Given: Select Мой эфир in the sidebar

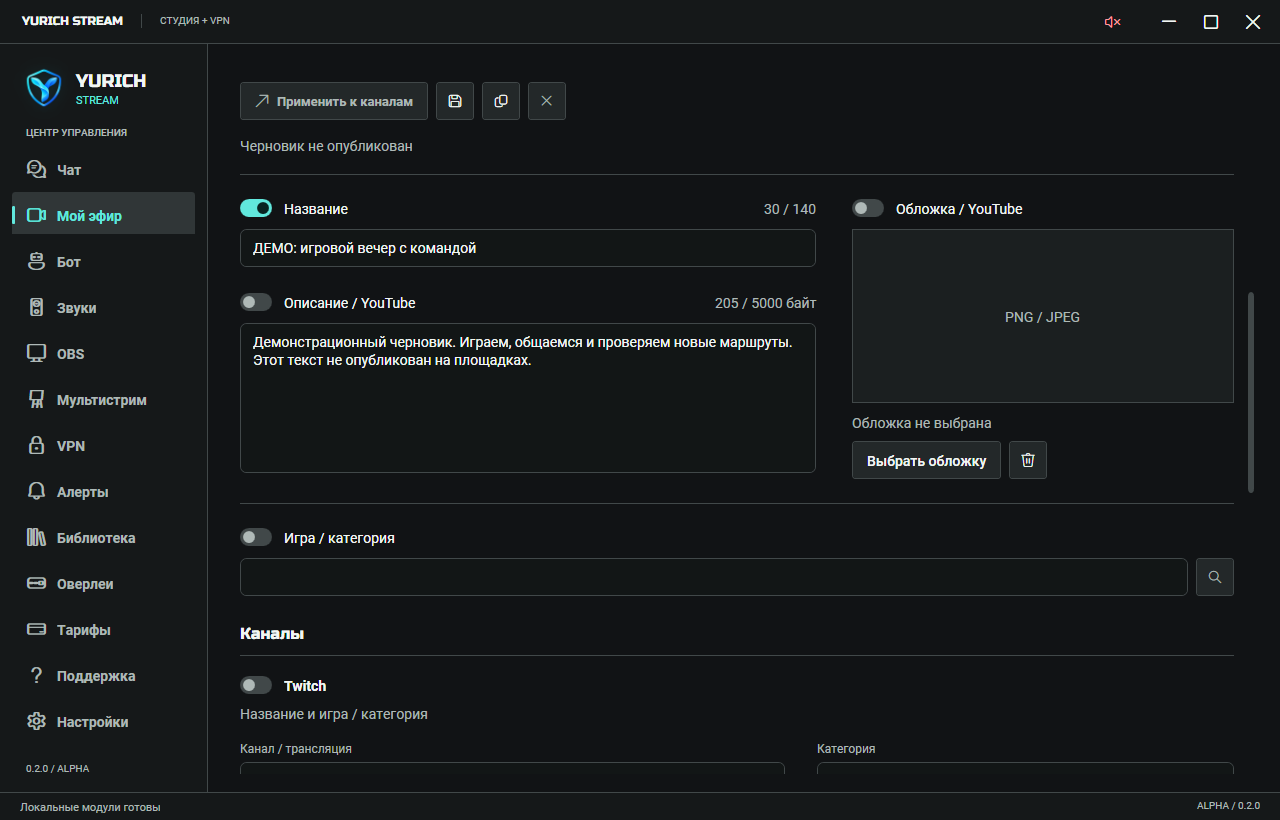Looking at the screenshot, I should (x=103, y=215).
